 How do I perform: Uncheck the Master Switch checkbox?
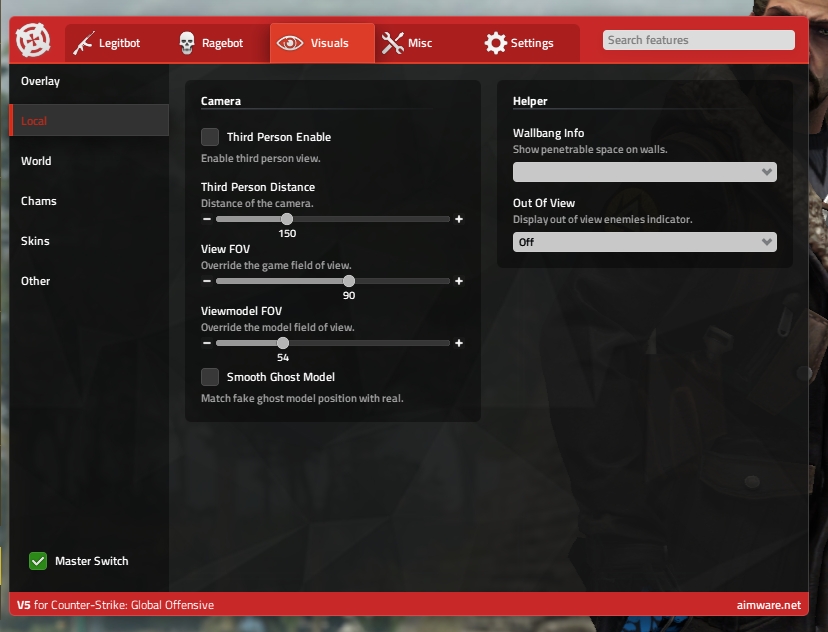tap(38, 561)
